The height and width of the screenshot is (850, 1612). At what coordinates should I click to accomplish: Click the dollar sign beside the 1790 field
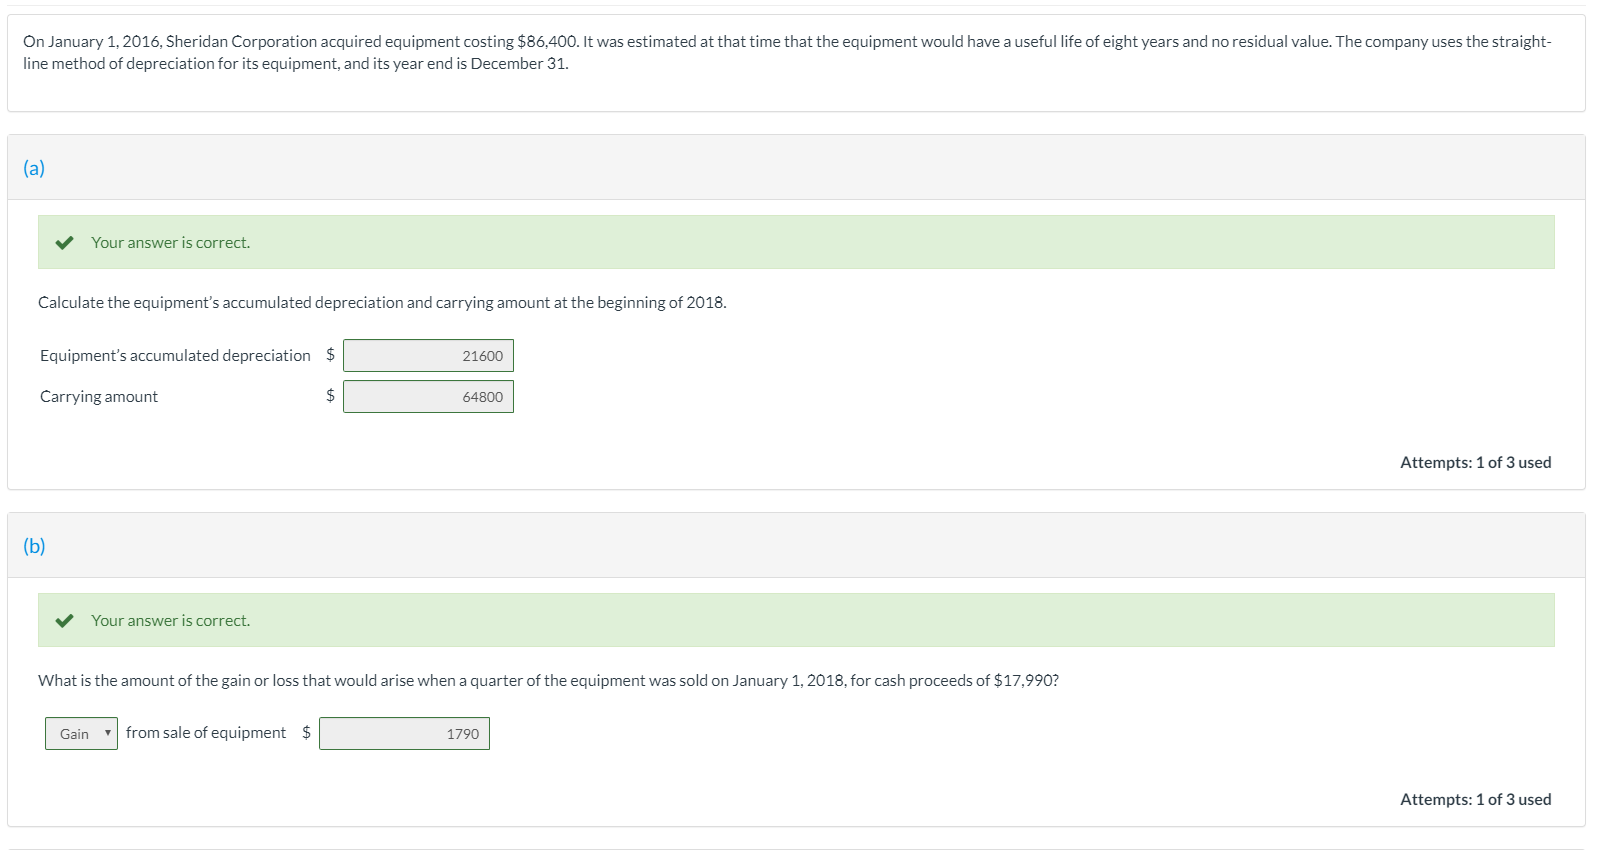coord(305,732)
